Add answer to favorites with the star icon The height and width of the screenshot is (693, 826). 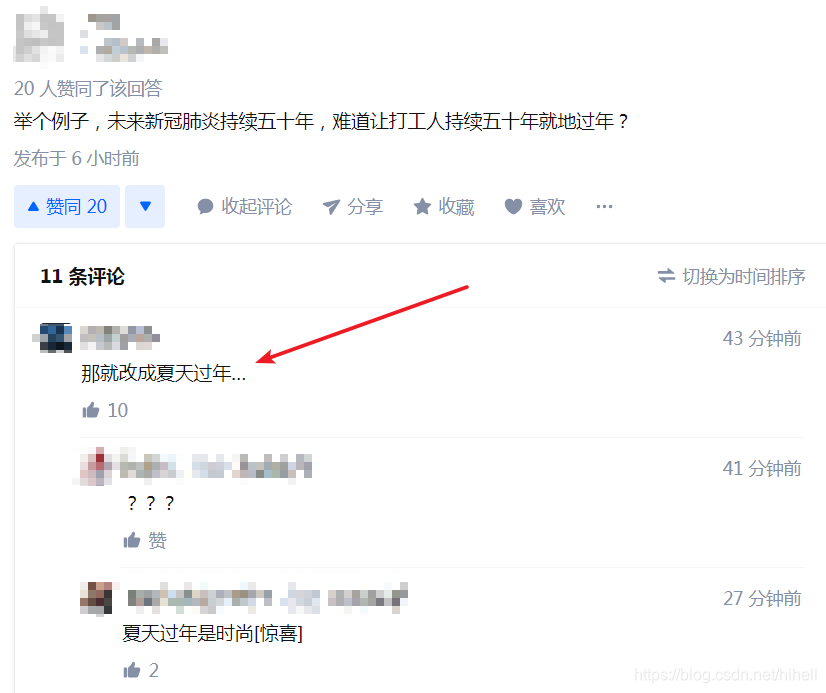pyautogui.click(x=422, y=206)
